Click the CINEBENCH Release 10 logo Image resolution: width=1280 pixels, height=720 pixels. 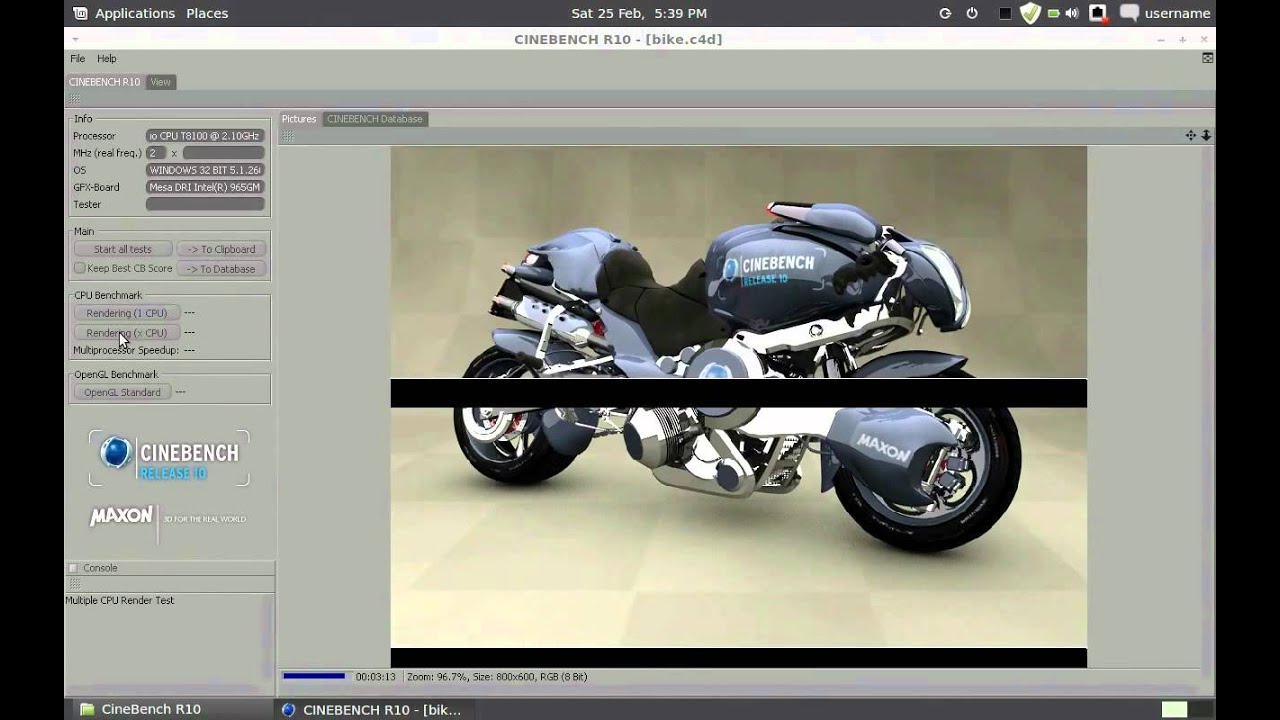point(169,458)
